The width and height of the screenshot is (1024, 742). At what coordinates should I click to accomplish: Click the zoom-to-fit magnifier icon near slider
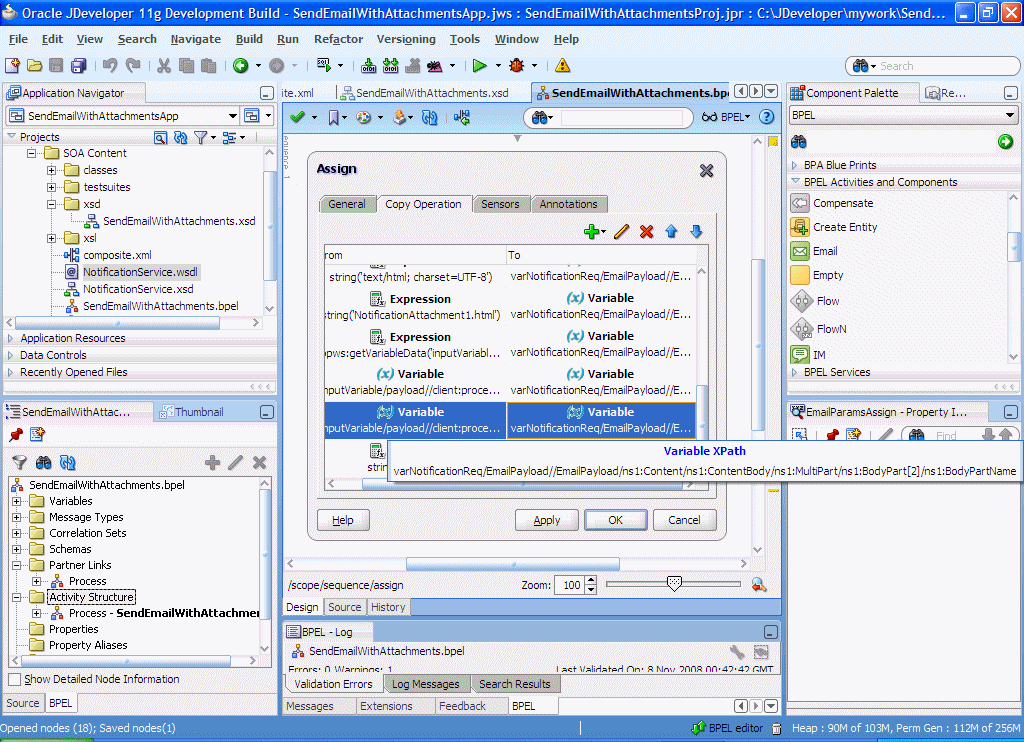(x=759, y=585)
